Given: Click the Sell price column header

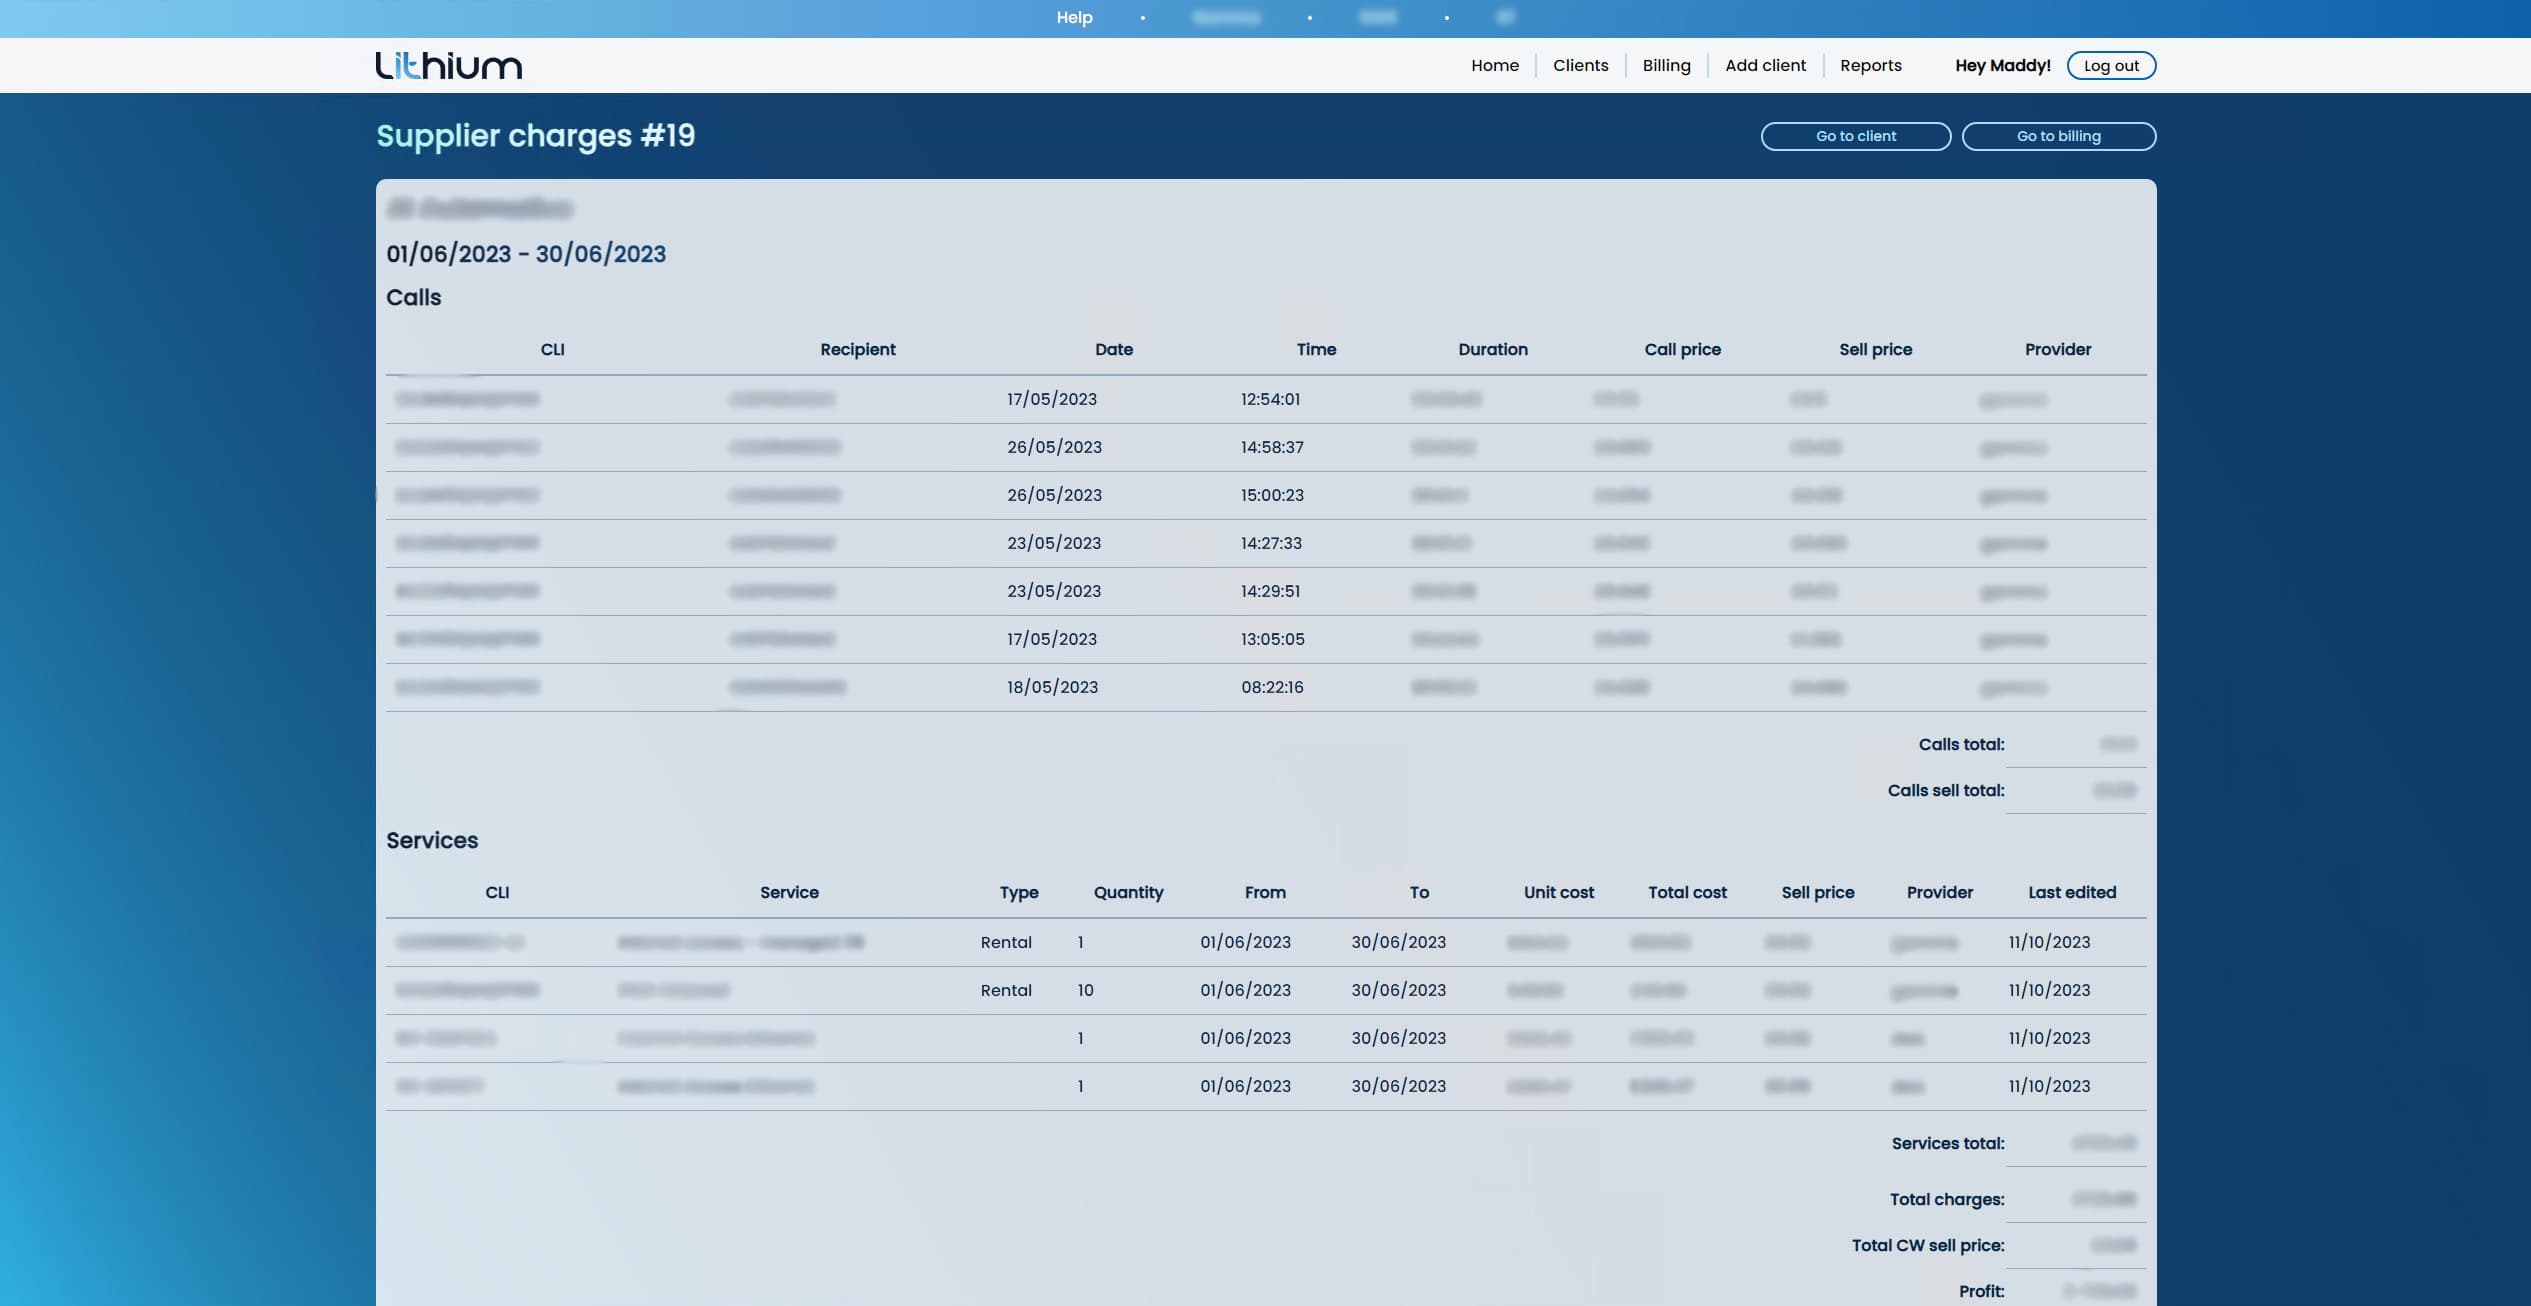Looking at the screenshot, I should pyautogui.click(x=1875, y=349).
